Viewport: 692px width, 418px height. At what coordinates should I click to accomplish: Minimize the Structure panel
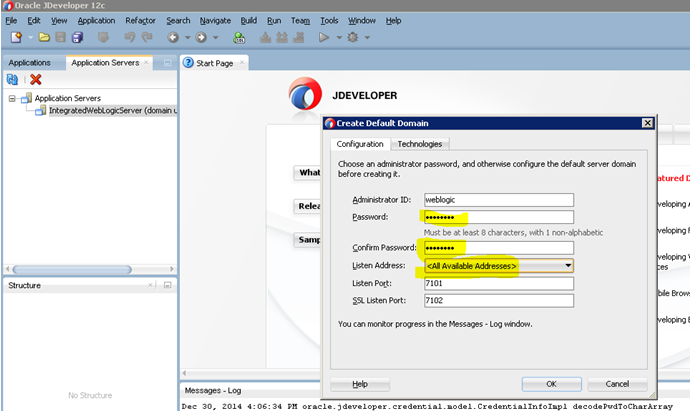[168, 285]
